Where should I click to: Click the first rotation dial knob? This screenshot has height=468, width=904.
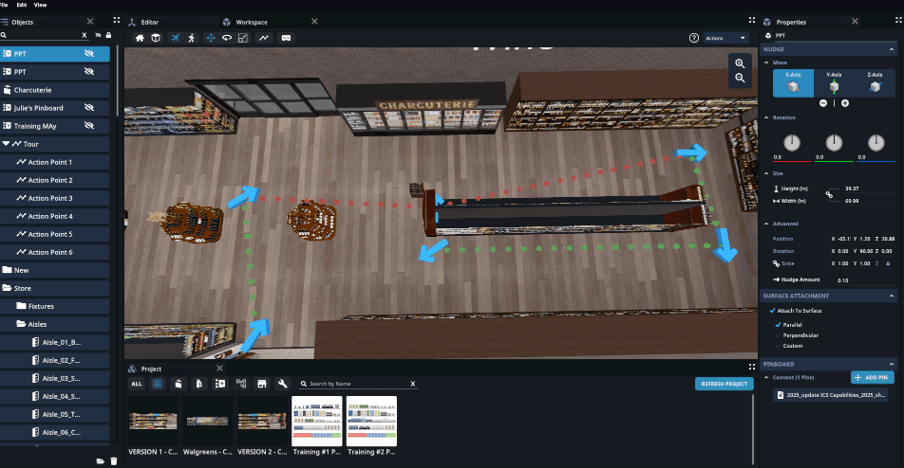pyautogui.click(x=792, y=143)
